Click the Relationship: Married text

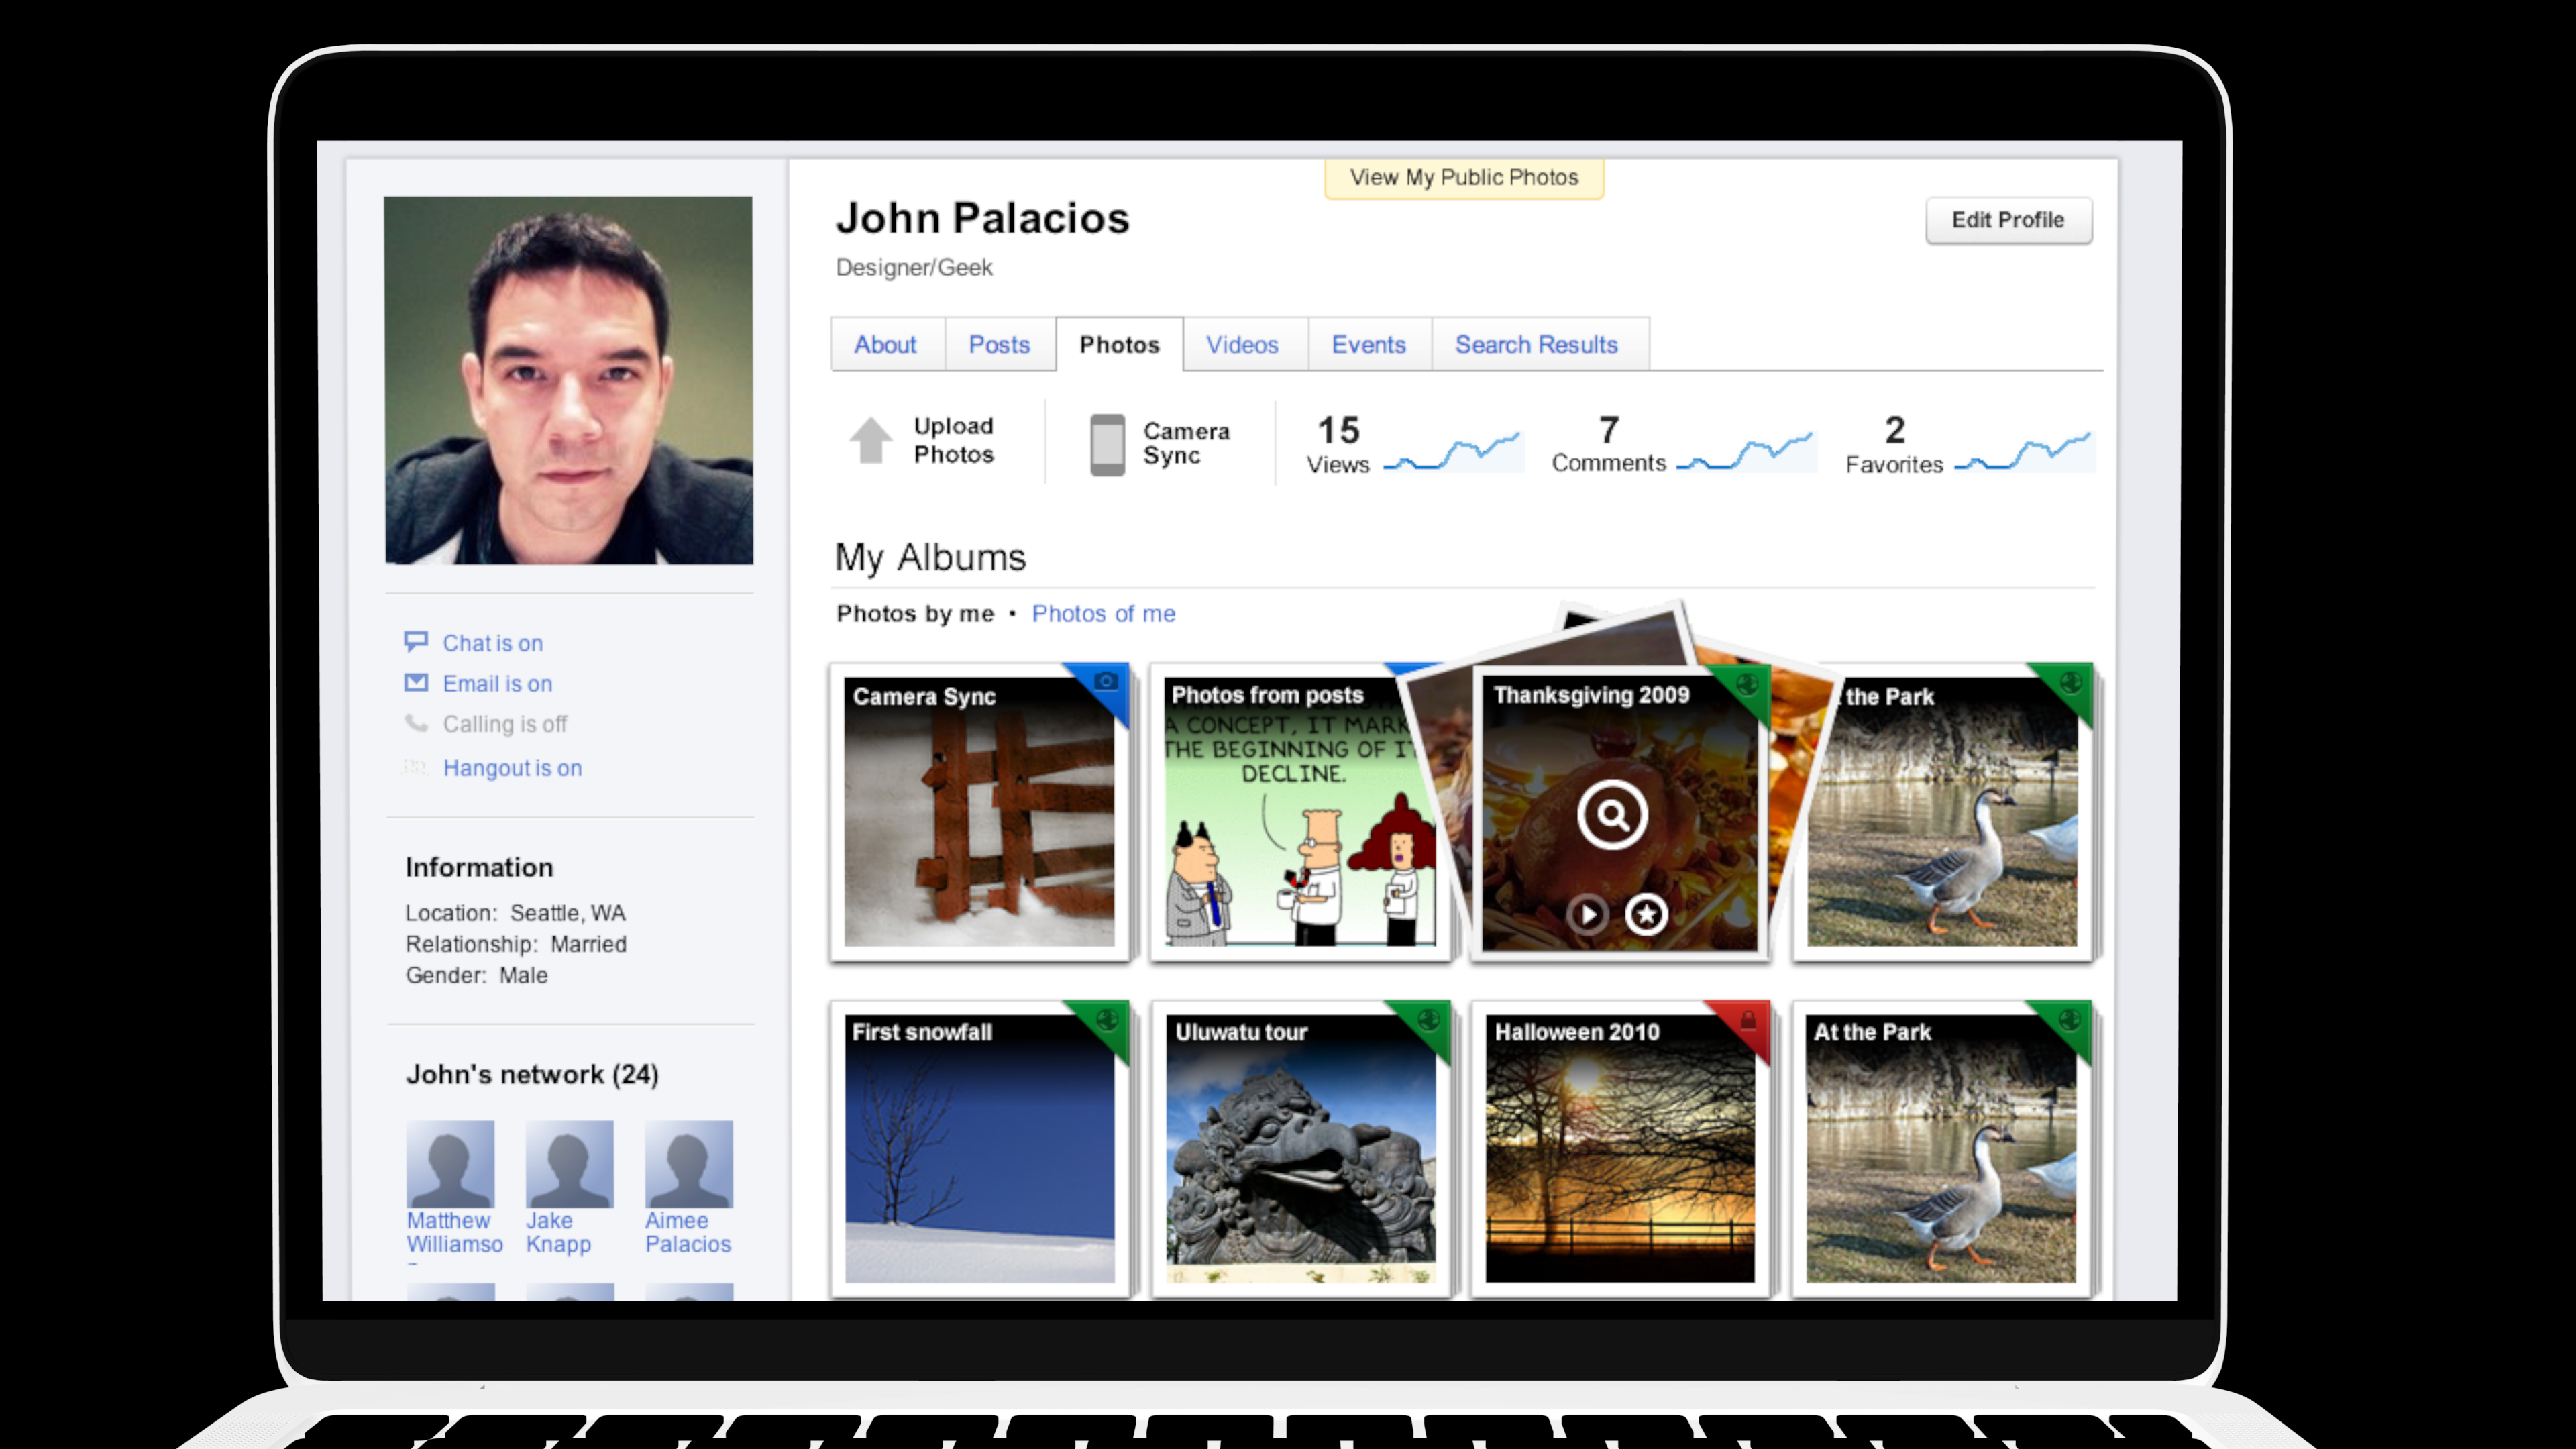[x=516, y=944]
